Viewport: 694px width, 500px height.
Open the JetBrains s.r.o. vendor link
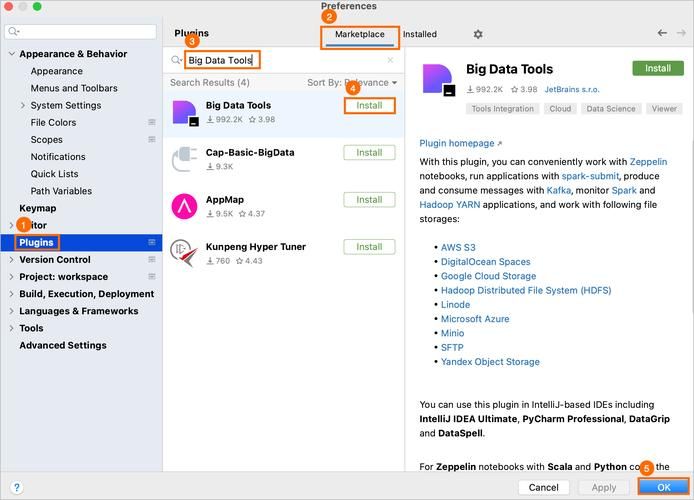pos(572,89)
